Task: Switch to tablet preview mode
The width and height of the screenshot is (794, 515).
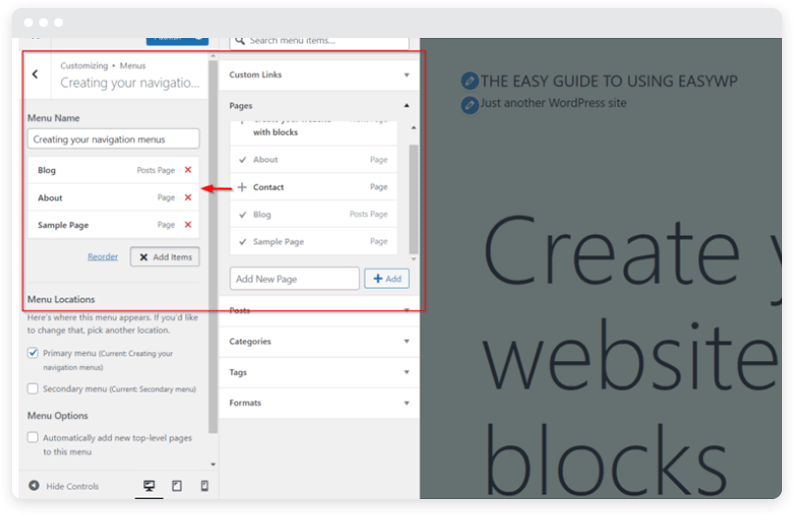Action: (177, 486)
